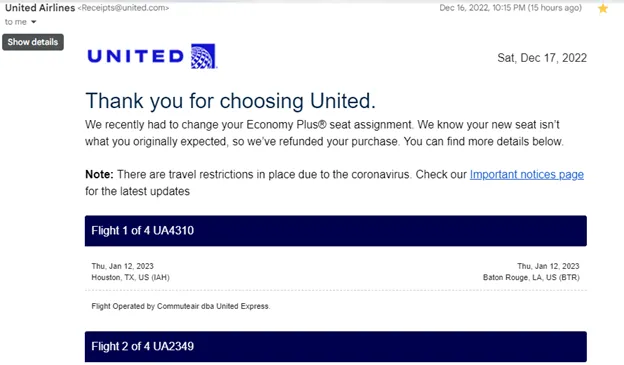
Task: Click the Receipts@united.com sender address
Action: tap(123, 8)
